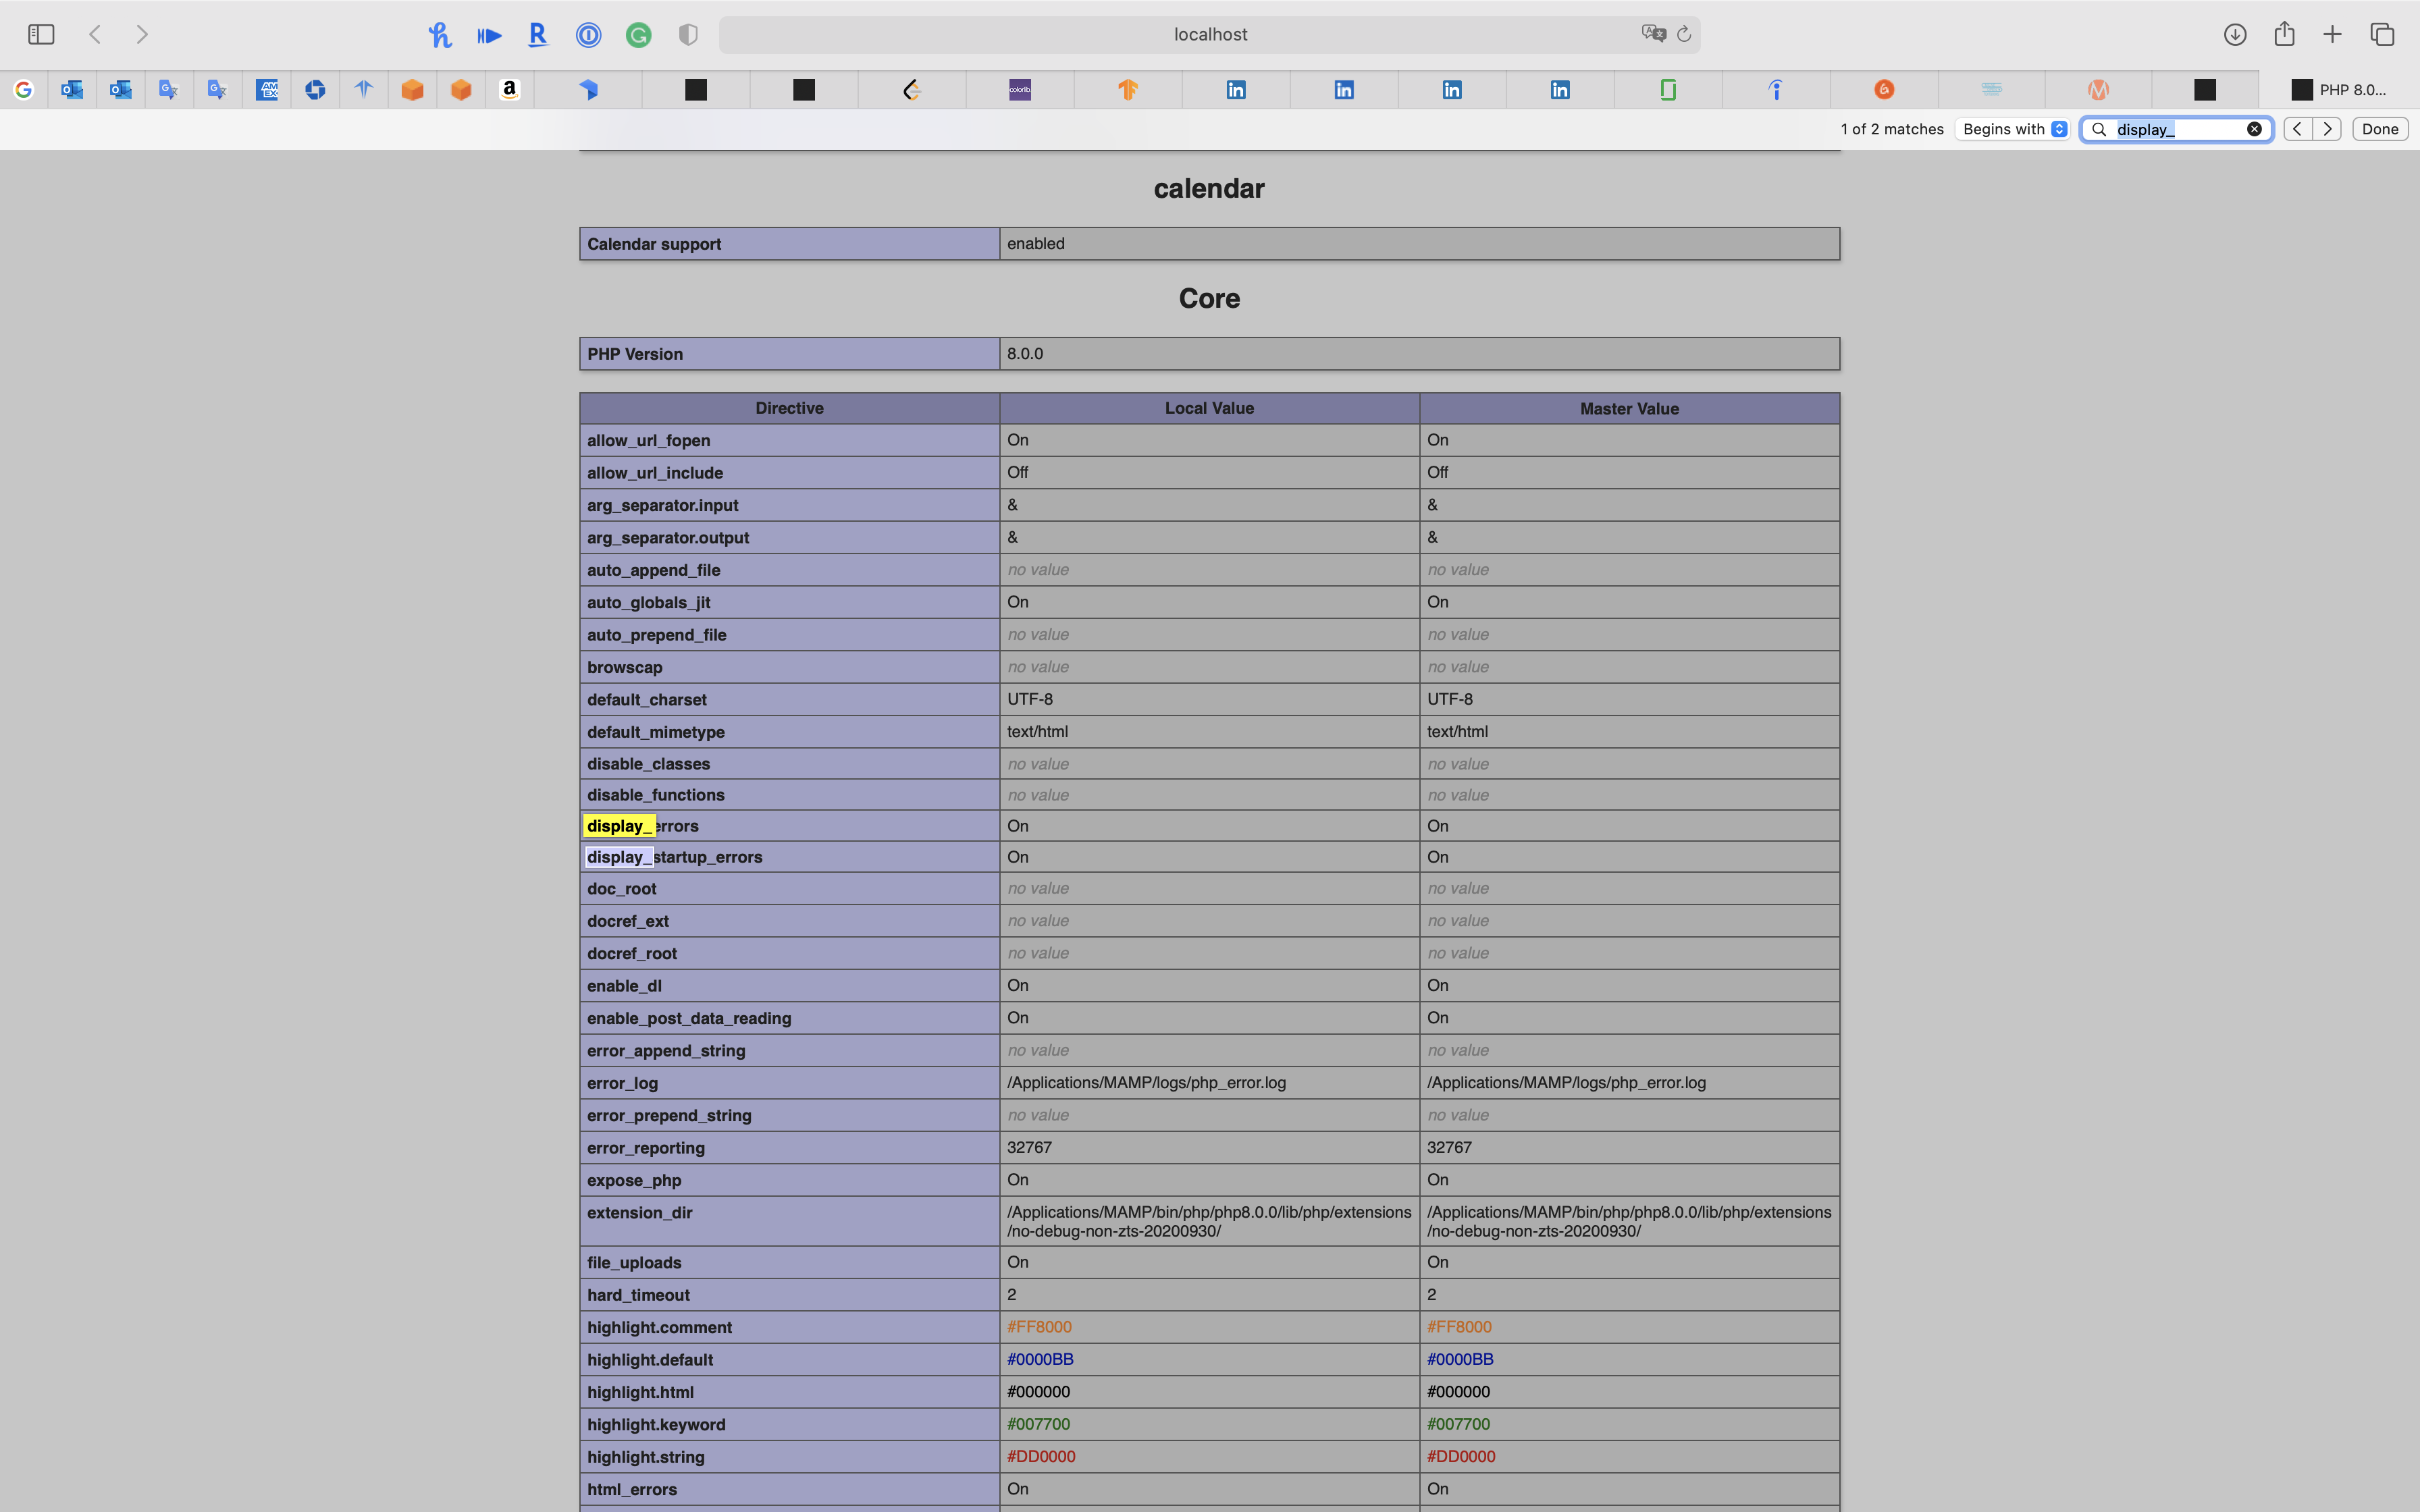Click the Share icon

[x=2284, y=34]
